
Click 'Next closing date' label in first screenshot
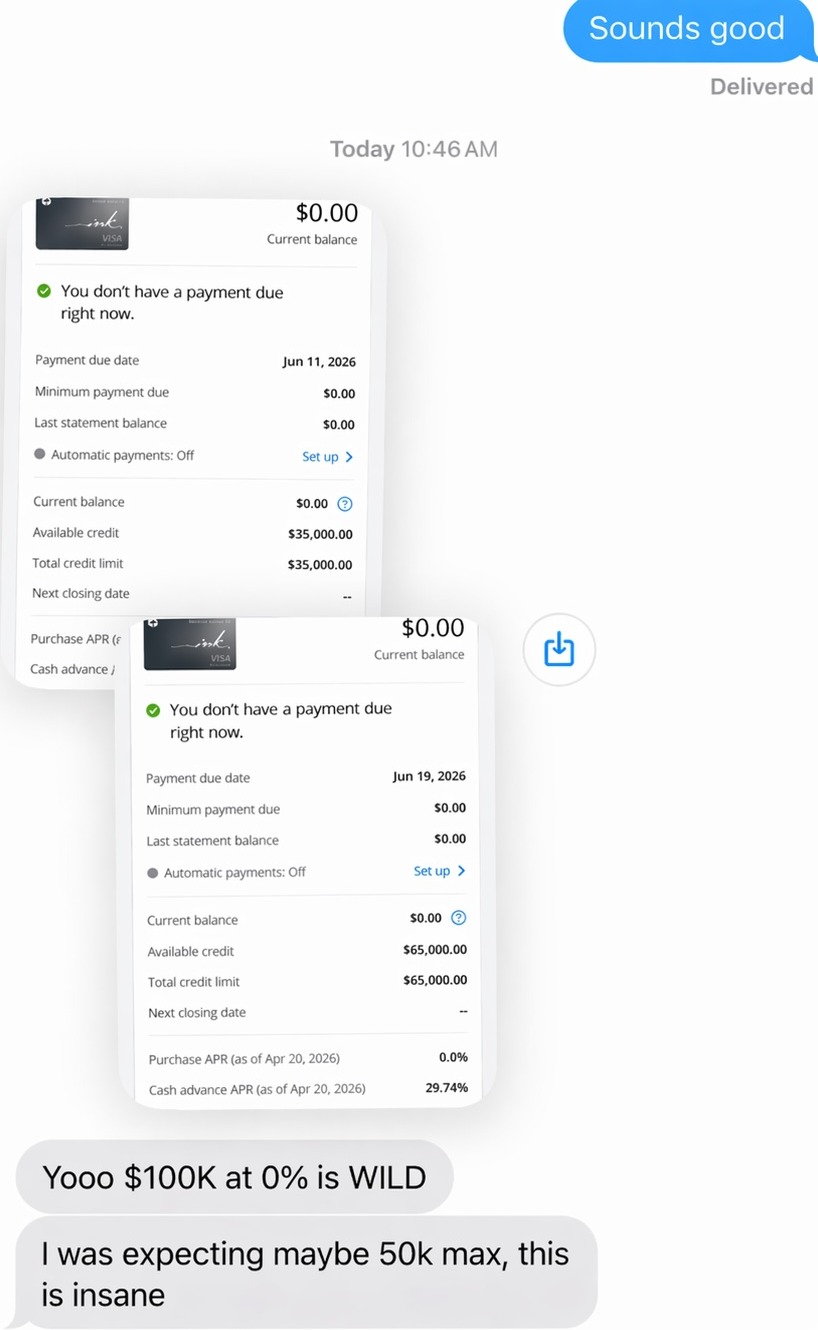pos(81,593)
